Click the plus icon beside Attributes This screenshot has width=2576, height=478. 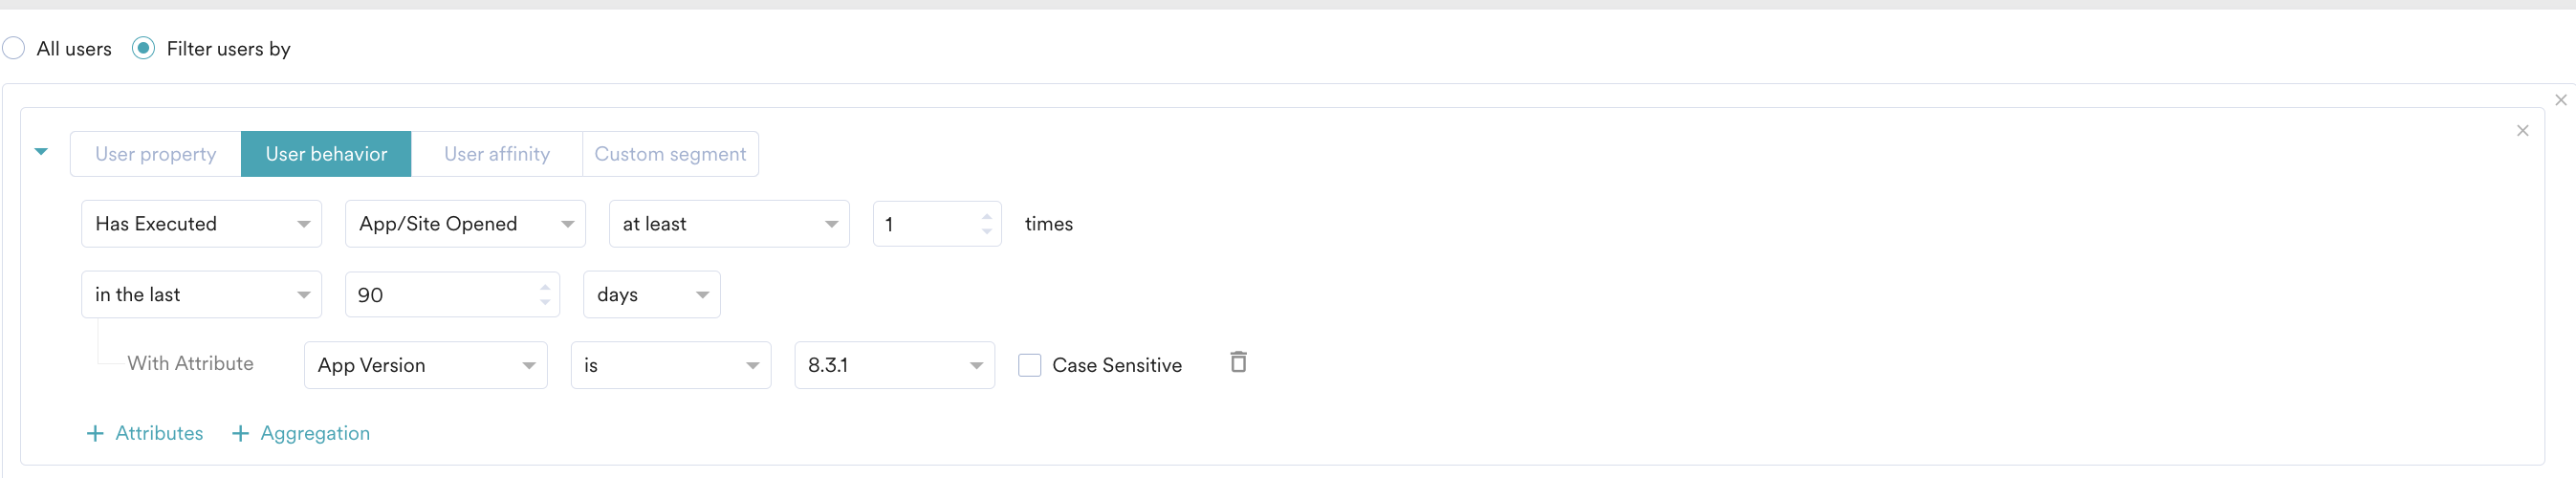pyautogui.click(x=95, y=433)
